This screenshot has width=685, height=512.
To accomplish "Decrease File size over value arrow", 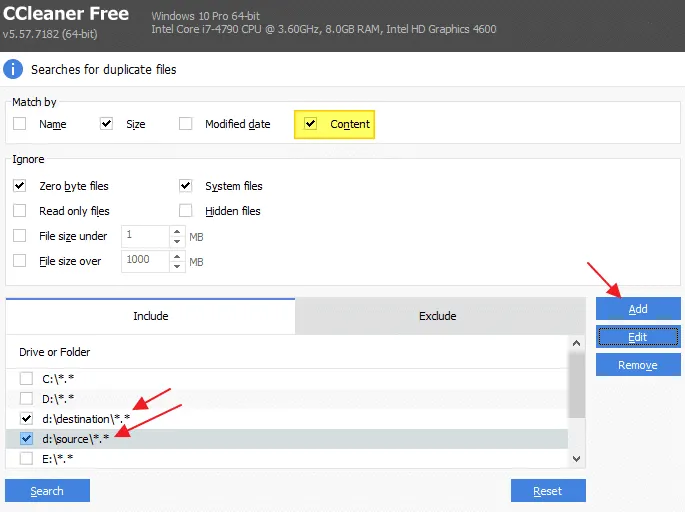I will pyautogui.click(x=177, y=266).
